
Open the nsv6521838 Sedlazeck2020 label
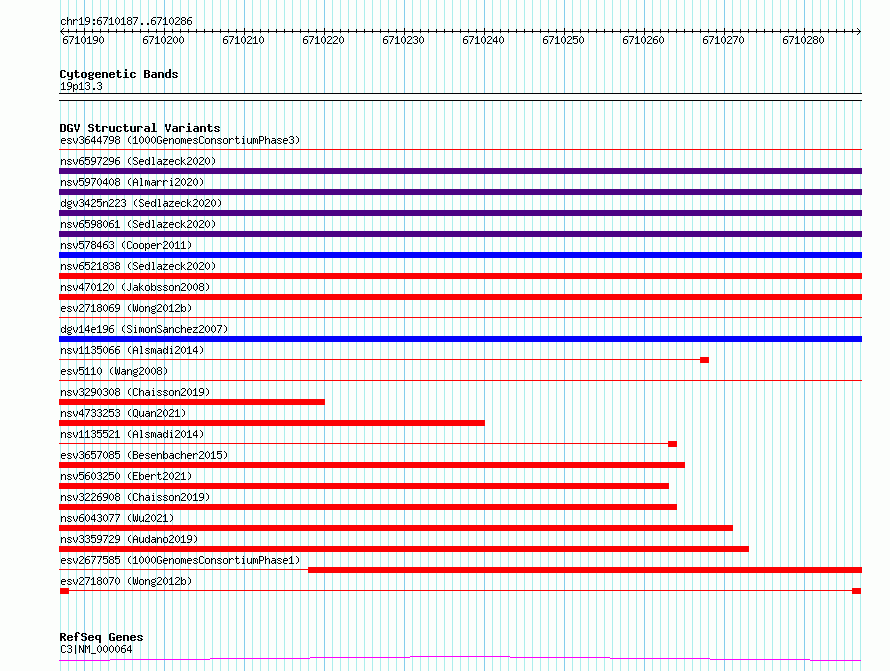pos(138,266)
